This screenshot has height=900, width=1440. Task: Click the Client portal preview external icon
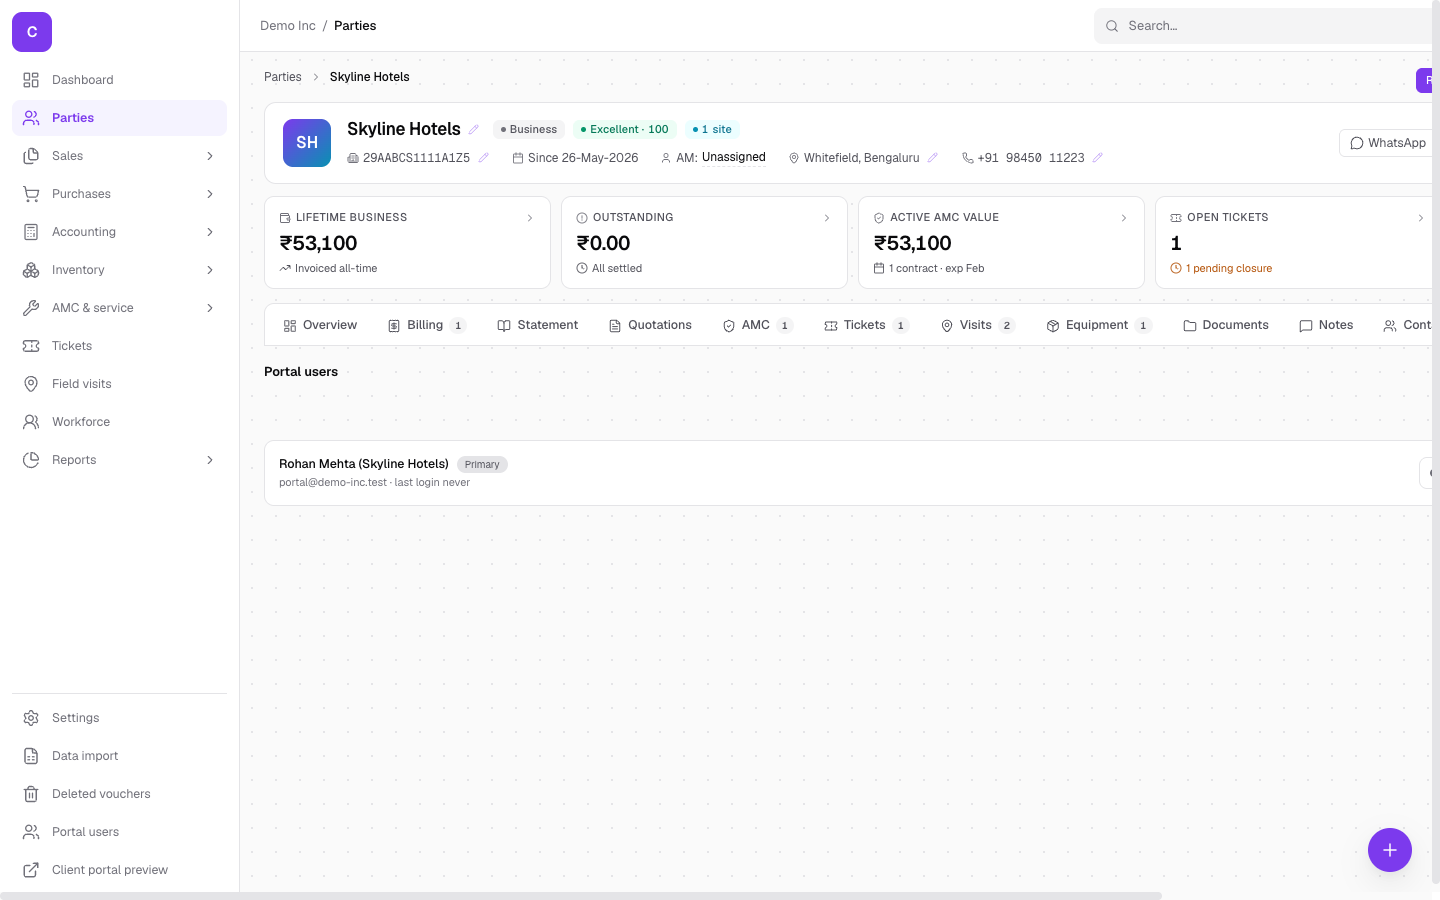(x=31, y=870)
